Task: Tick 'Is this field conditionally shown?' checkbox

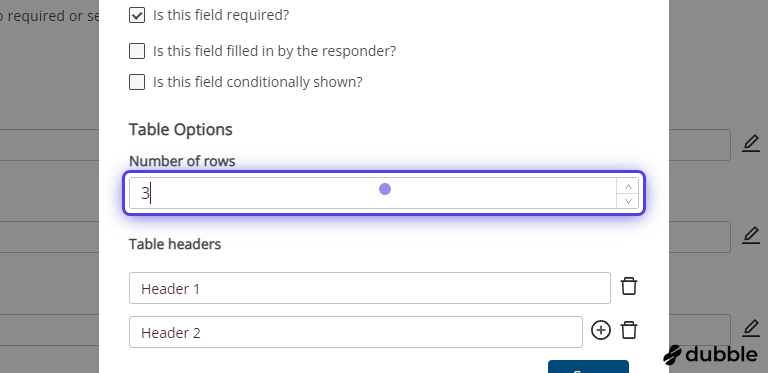Action: coord(137,82)
